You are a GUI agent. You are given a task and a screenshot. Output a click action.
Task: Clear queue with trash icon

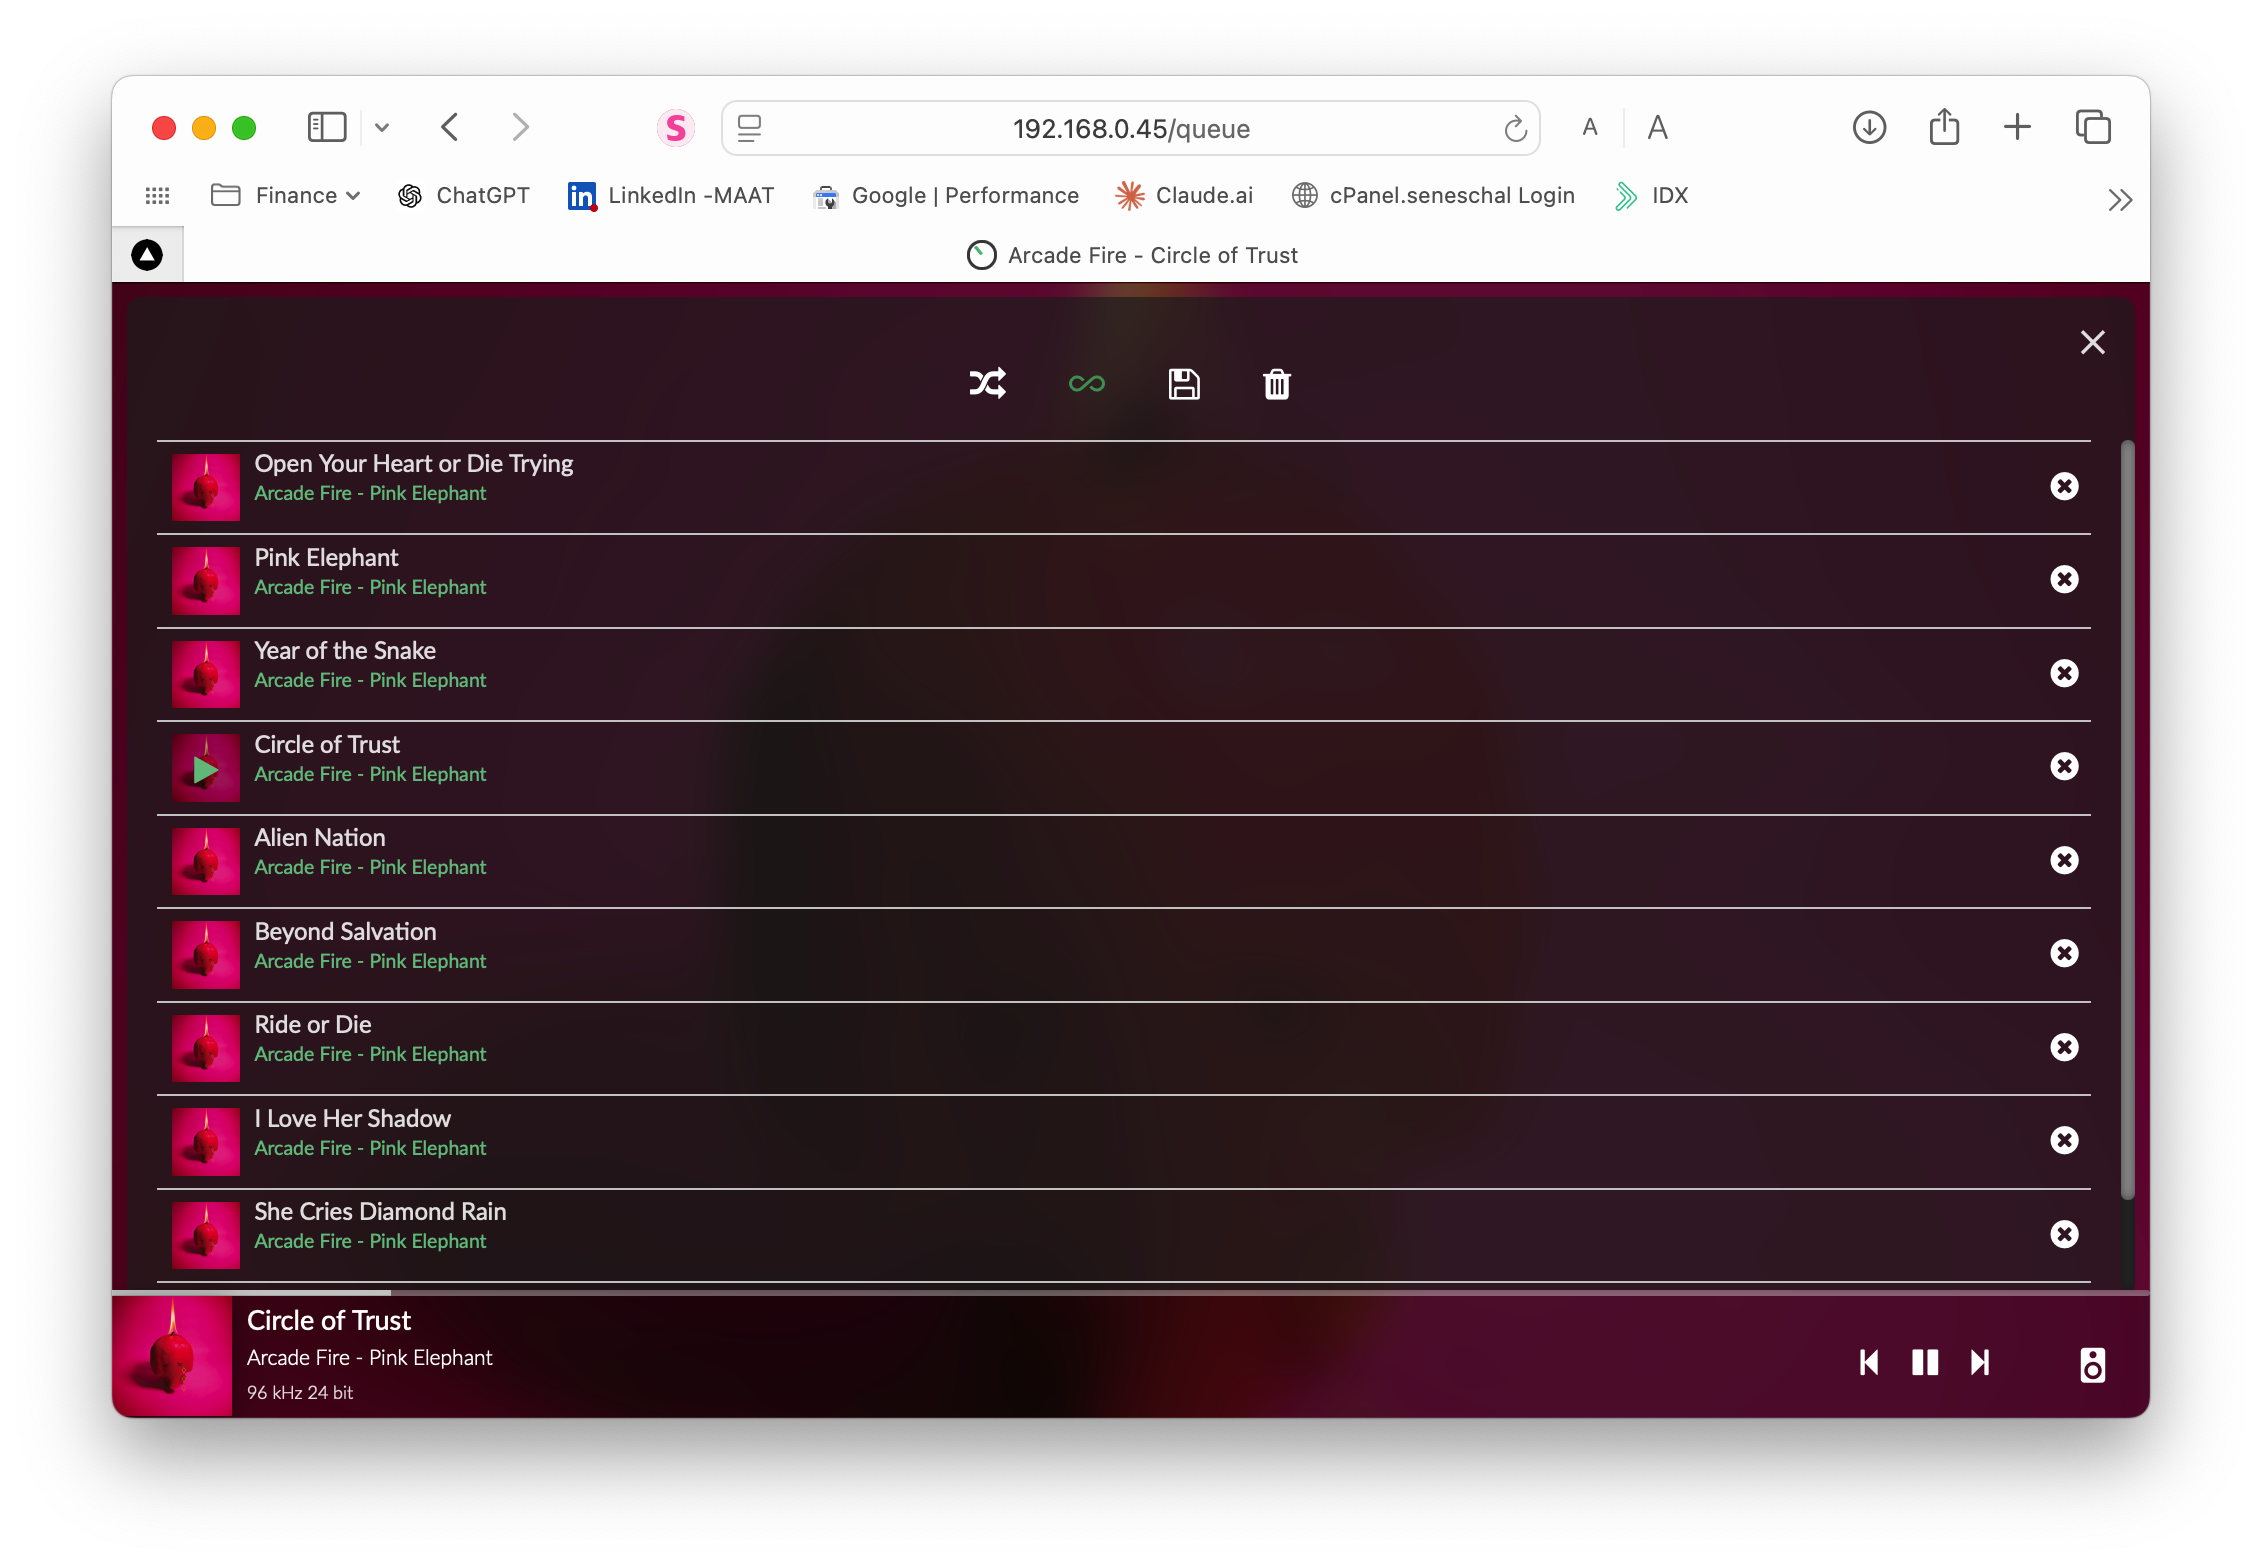click(x=1277, y=384)
